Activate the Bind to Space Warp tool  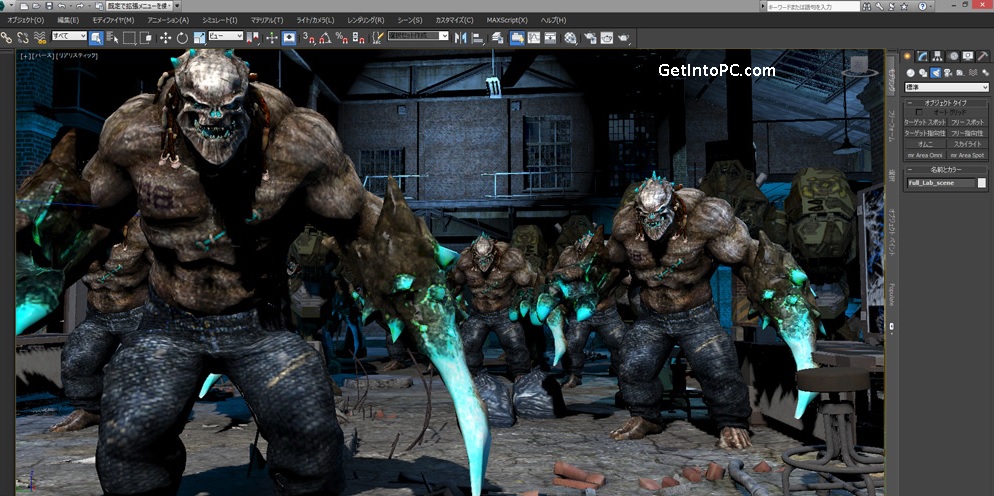click(x=40, y=38)
